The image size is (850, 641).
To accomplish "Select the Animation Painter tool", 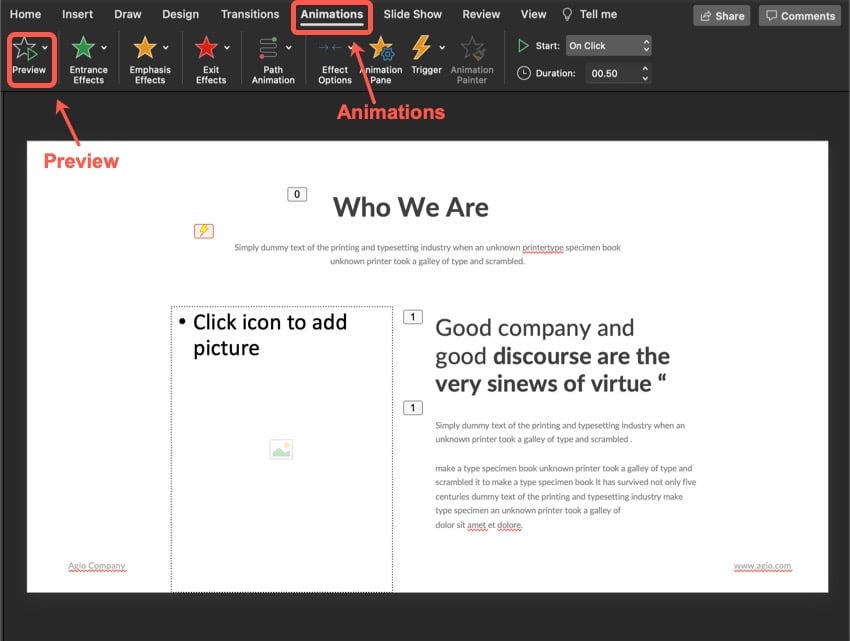I will [472, 47].
